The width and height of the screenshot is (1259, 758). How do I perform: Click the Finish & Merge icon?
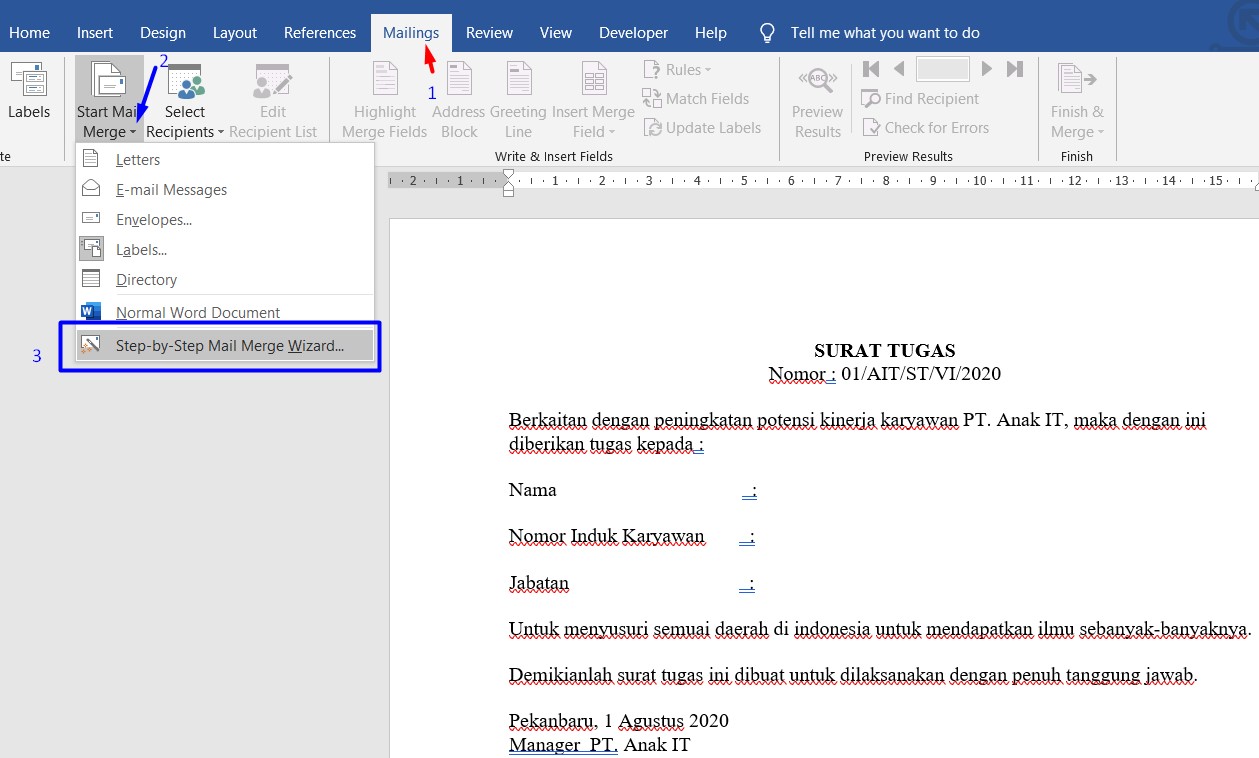1076,97
